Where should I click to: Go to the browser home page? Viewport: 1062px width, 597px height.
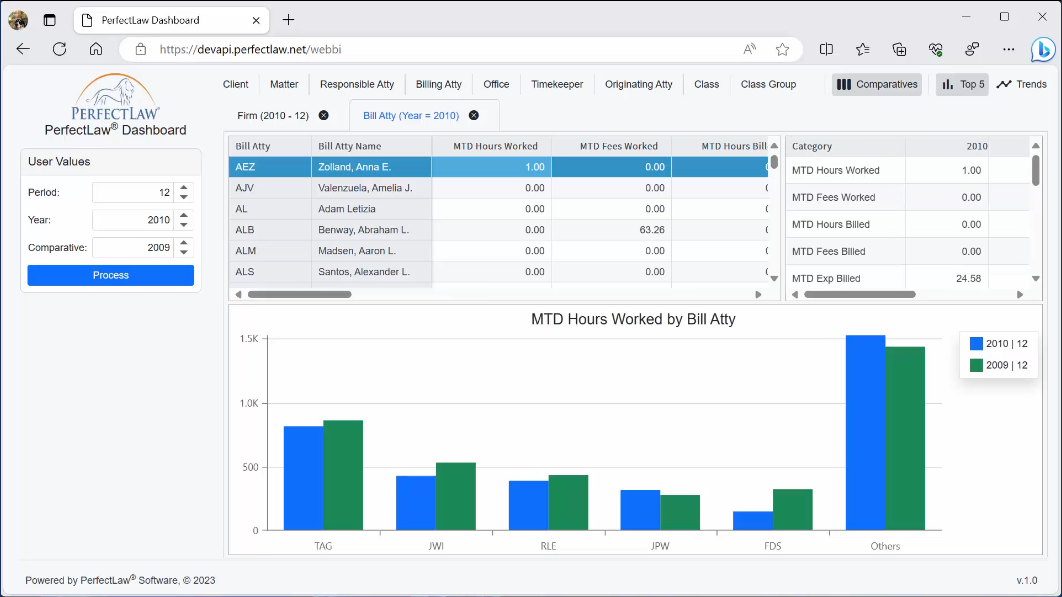pos(96,49)
